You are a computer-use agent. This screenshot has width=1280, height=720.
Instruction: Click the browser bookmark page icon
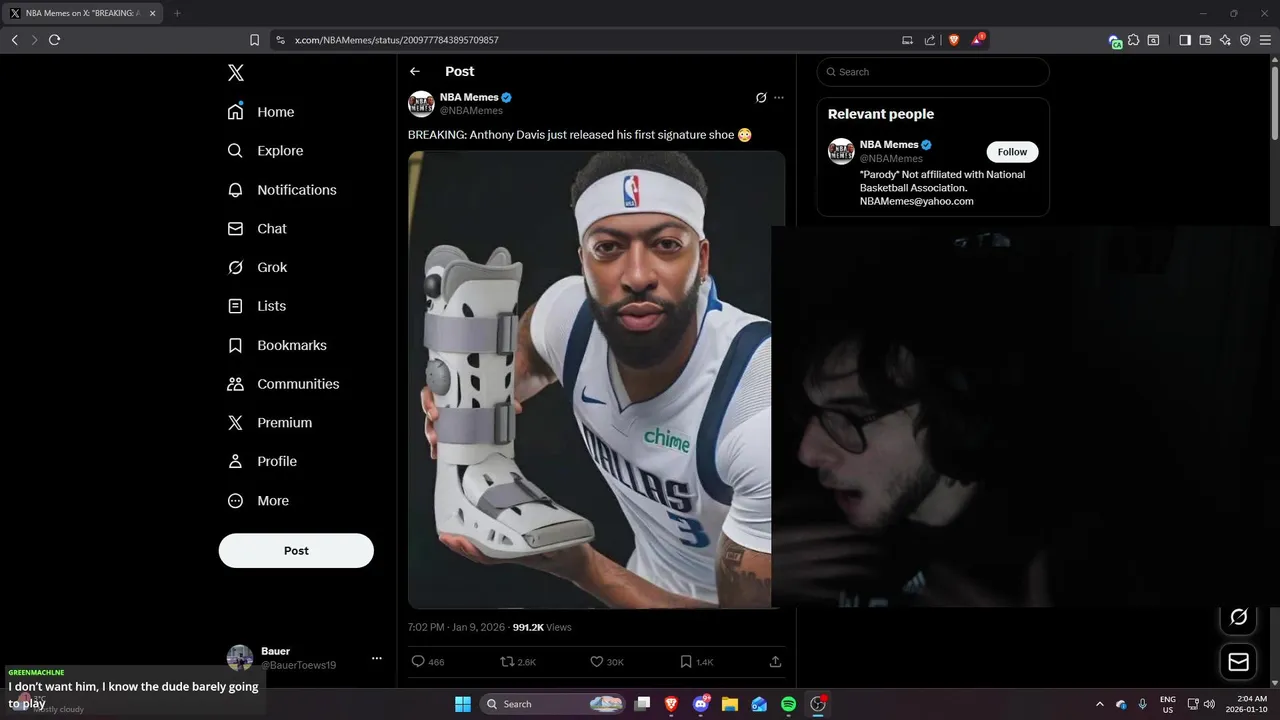(254, 40)
